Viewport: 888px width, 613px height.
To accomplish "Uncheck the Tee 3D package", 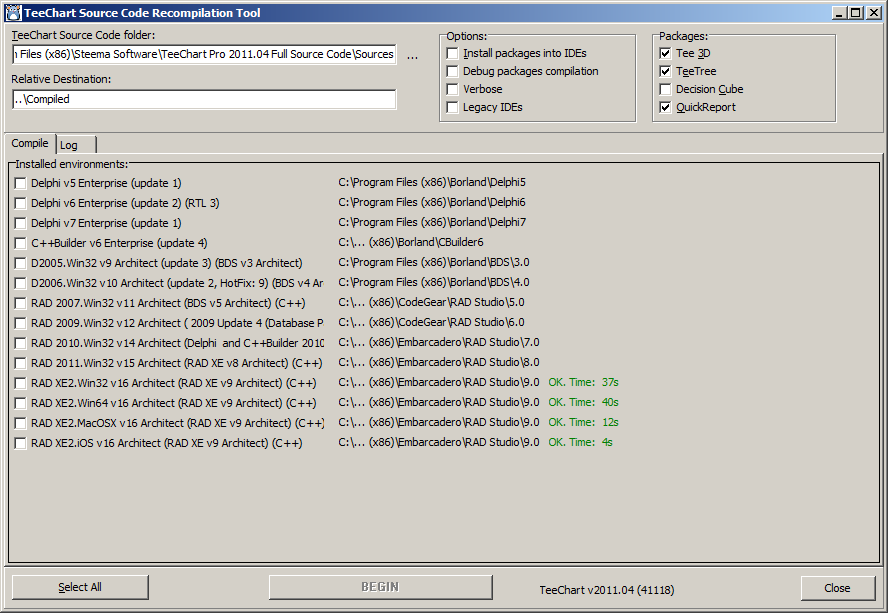I will (665, 53).
